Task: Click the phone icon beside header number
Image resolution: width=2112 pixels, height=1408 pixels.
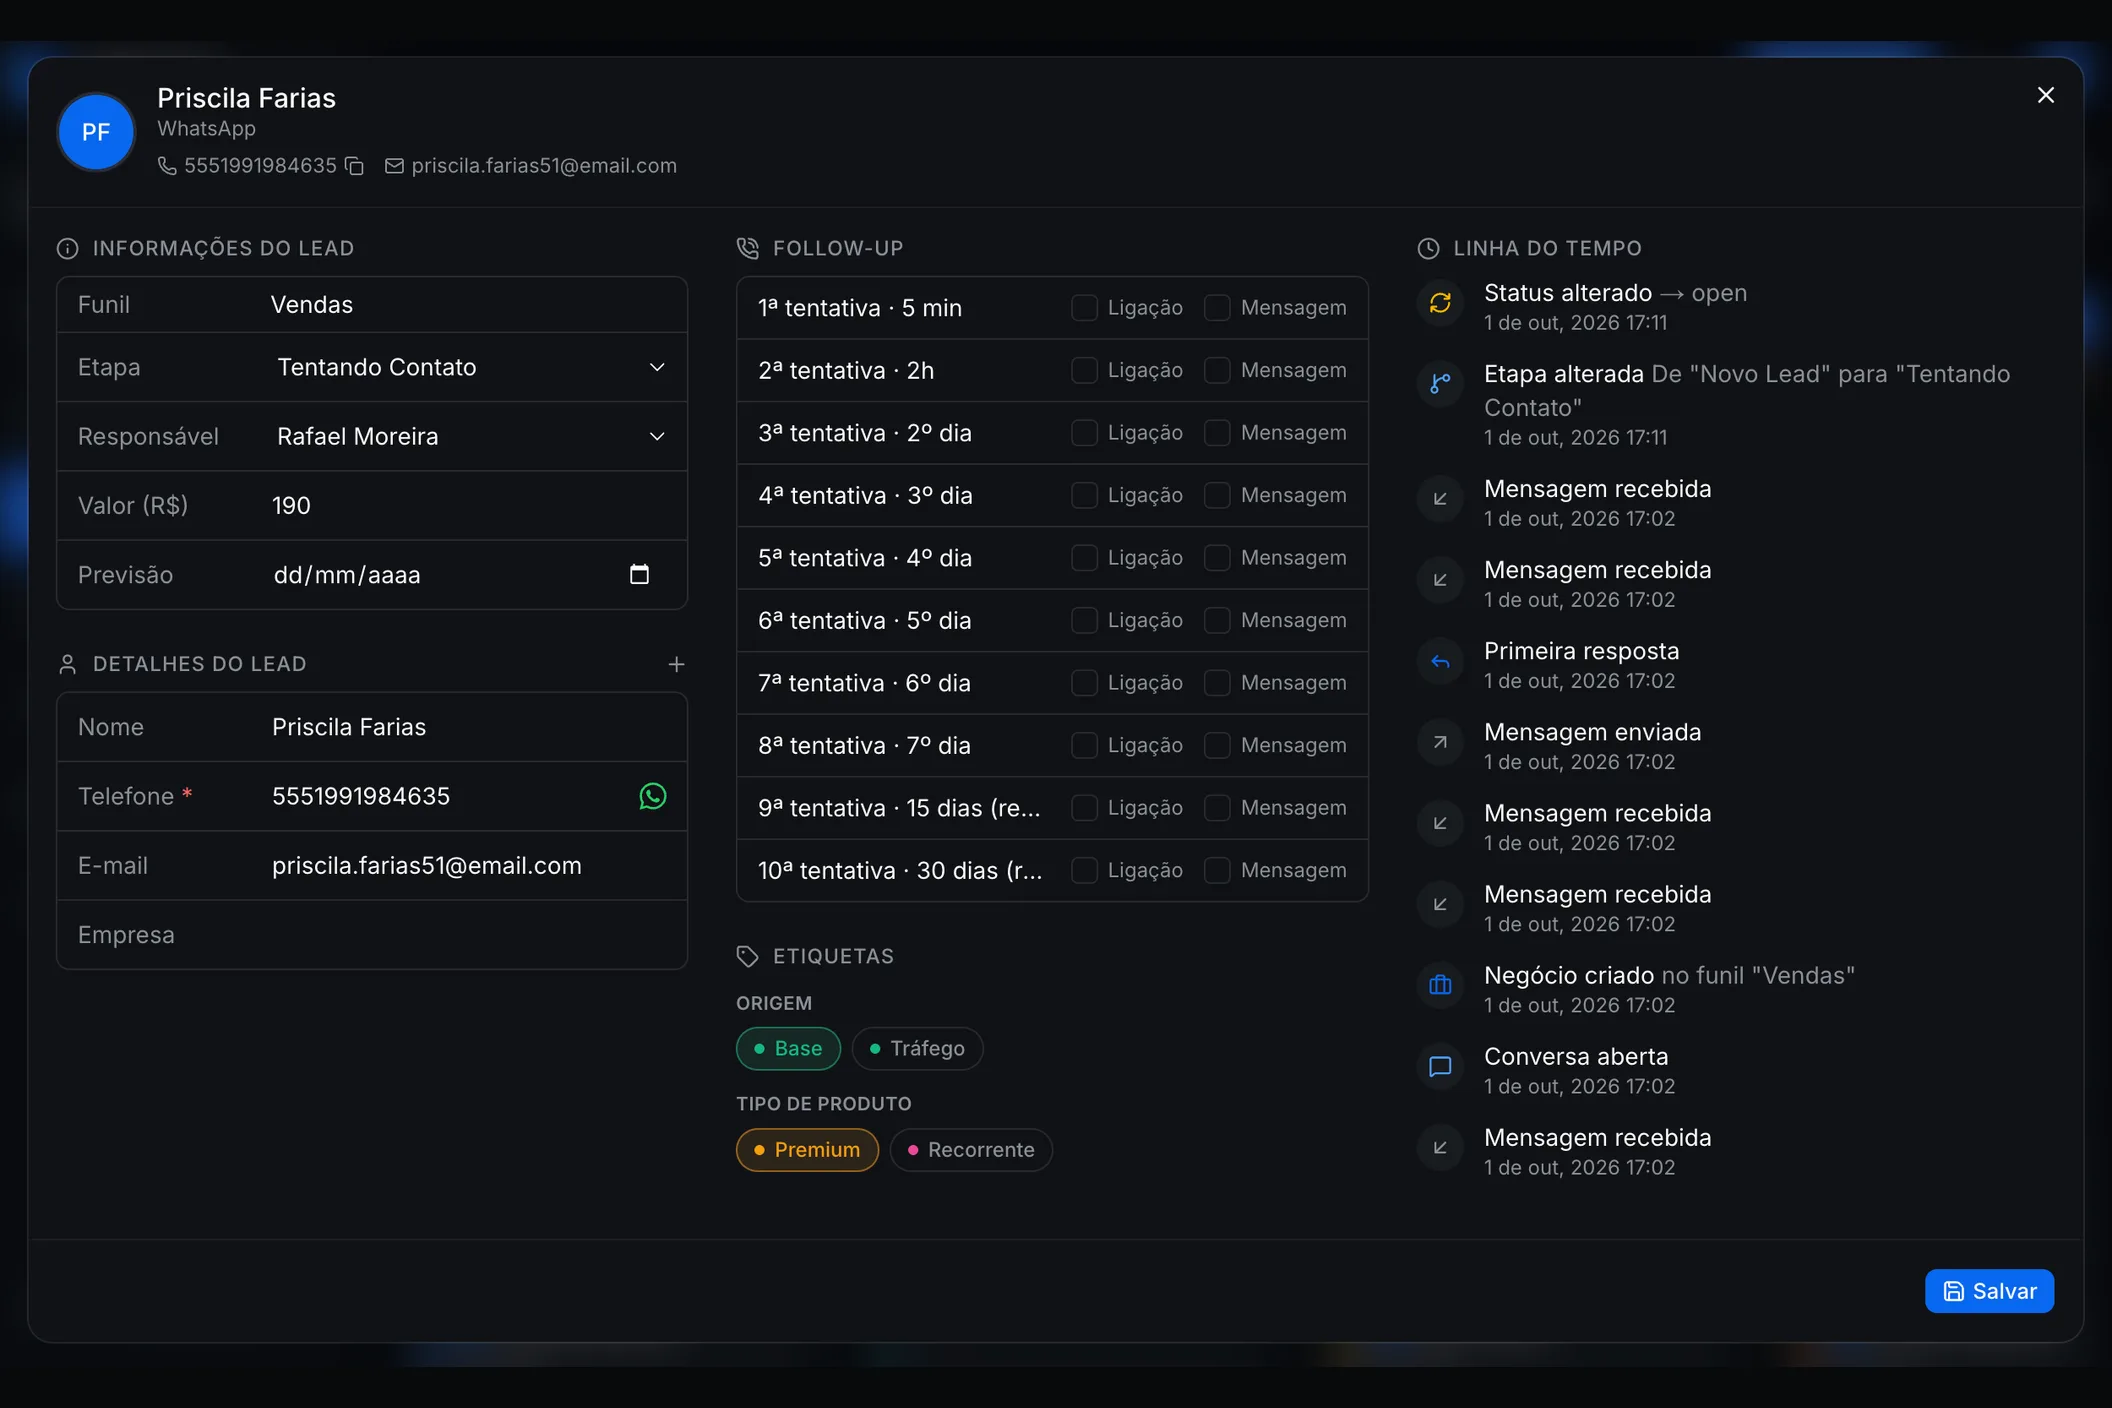Action: click(x=167, y=166)
